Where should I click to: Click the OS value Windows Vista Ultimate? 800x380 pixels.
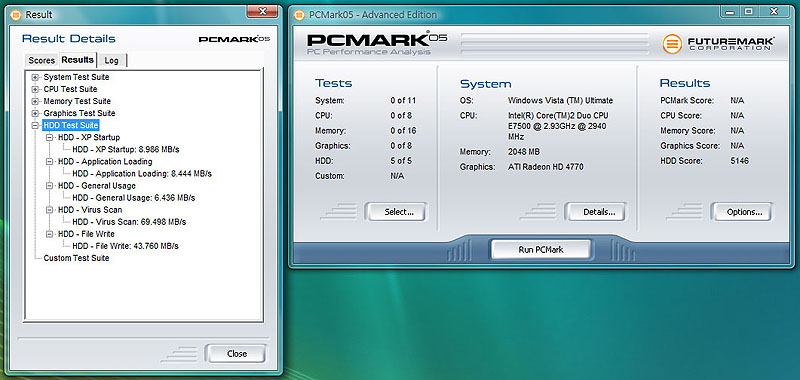560,101
